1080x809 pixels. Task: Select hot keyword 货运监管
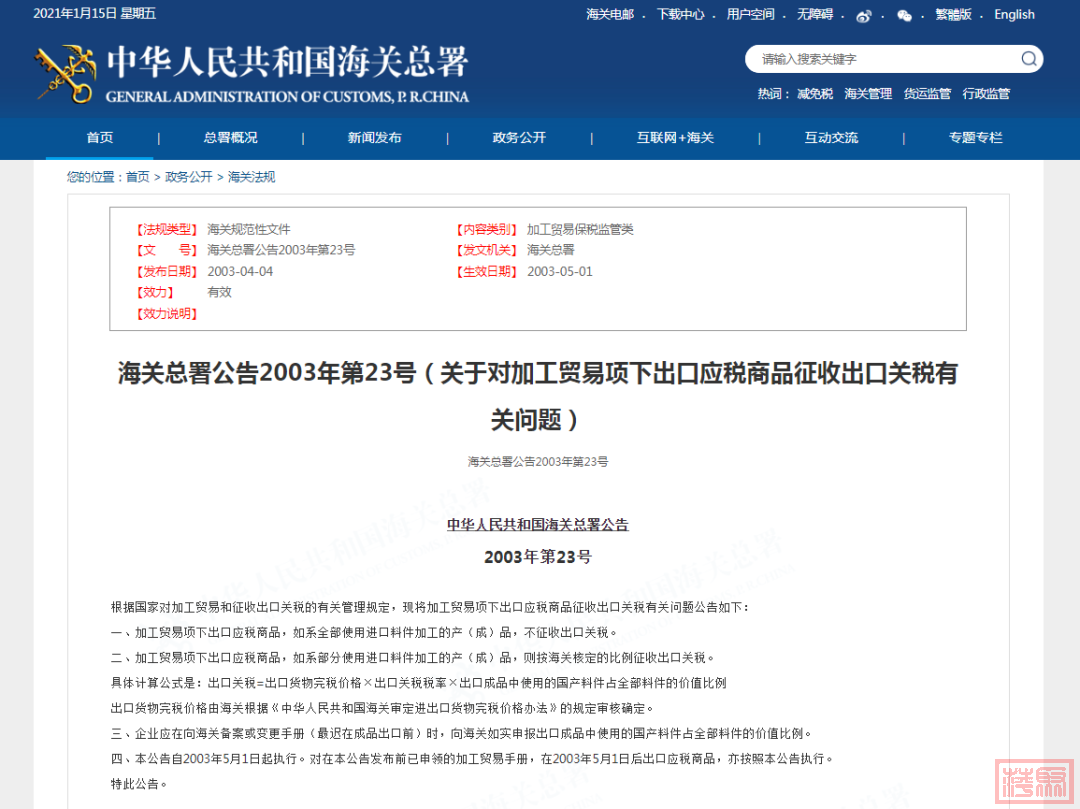point(927,94)
